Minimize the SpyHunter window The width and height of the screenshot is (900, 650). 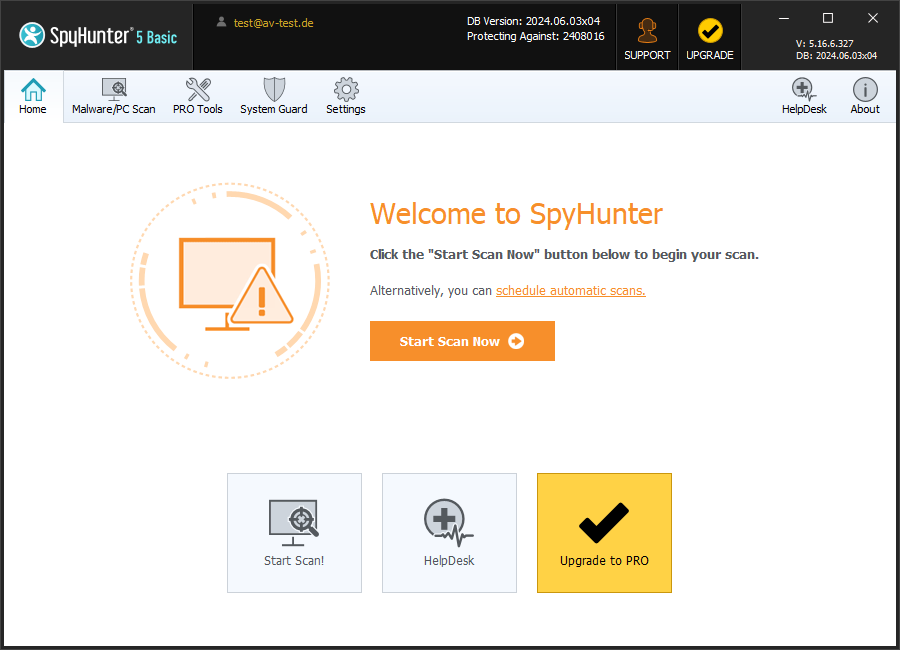coord(782,18)
